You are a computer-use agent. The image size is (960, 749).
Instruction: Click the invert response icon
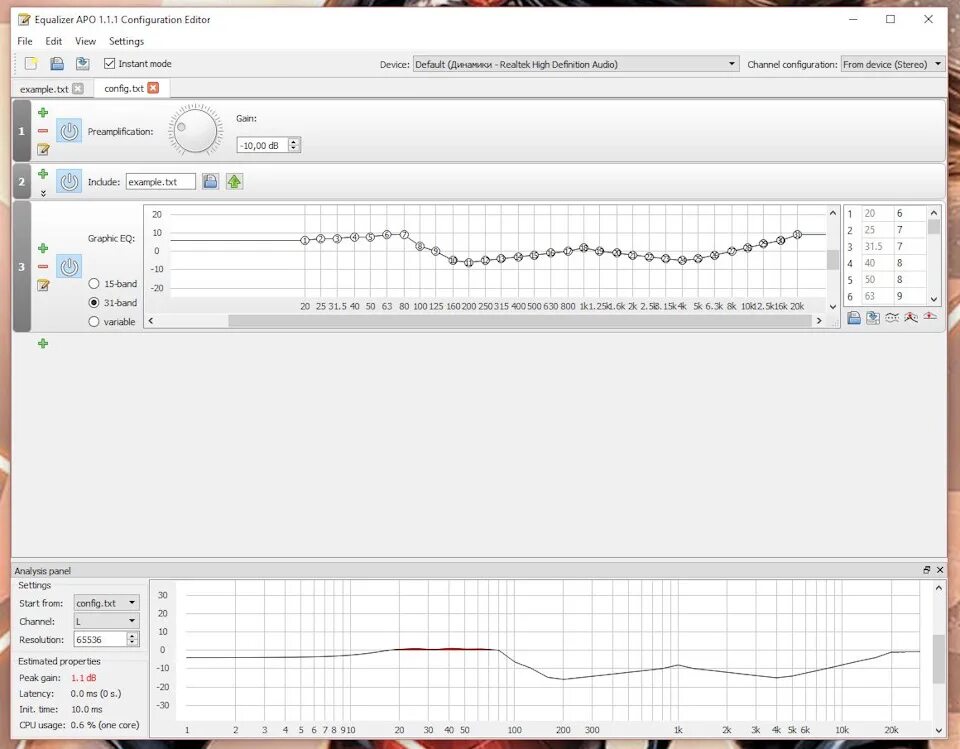[892, 317]
